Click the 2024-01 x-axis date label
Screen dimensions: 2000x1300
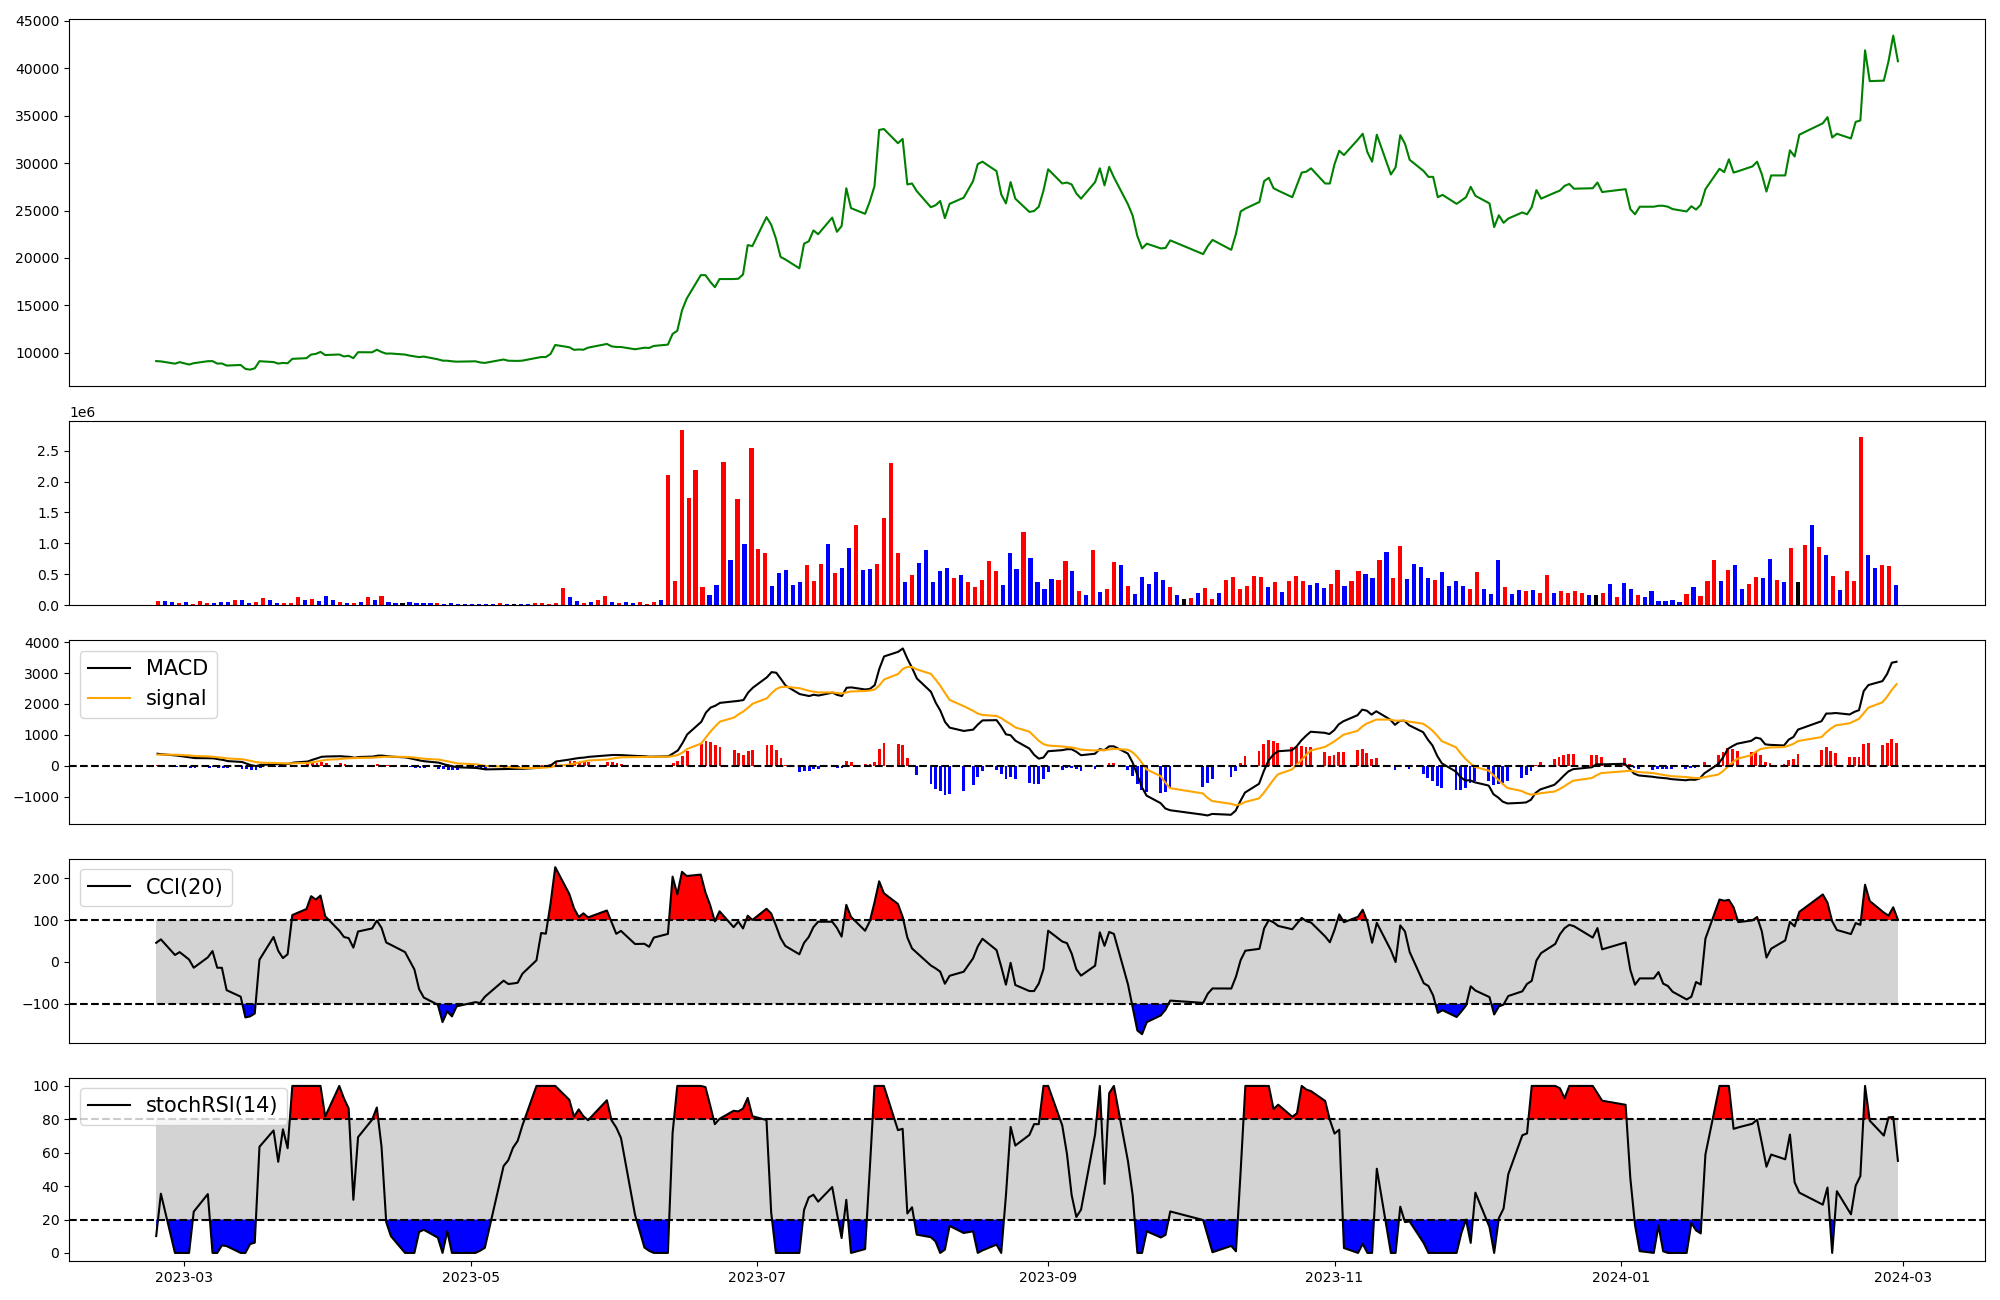click(1620, 1277)
